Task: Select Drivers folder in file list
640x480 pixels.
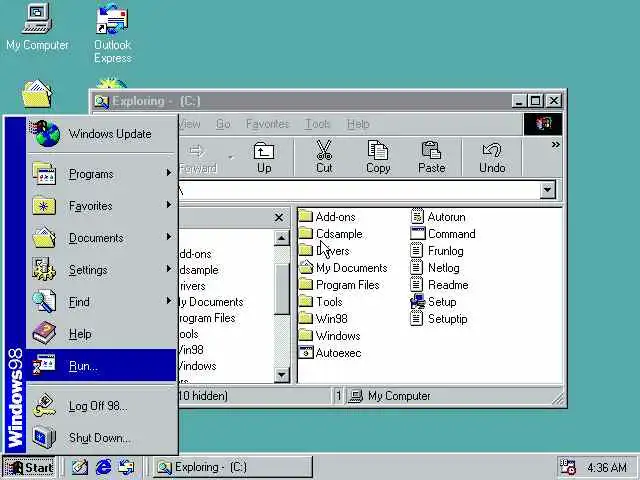Action: (324, 251)
